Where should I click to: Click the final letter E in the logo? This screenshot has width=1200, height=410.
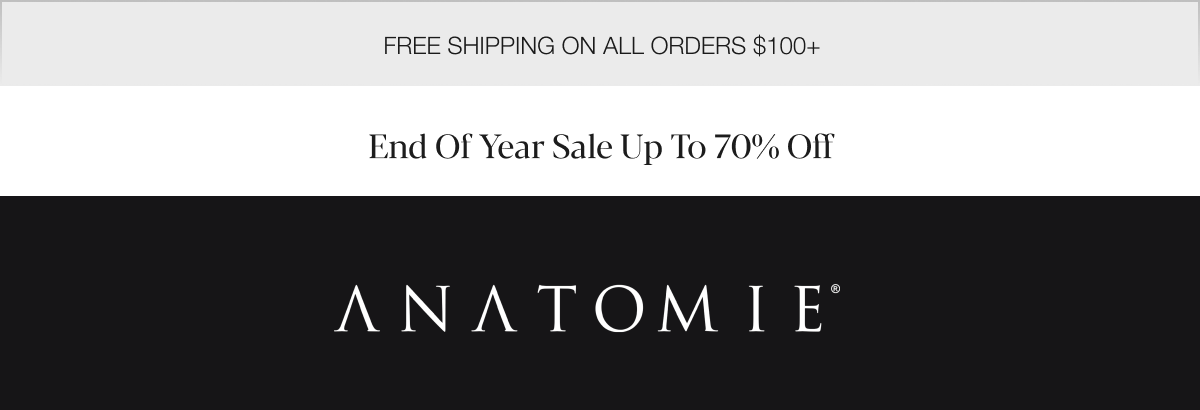tap(810, 309)
